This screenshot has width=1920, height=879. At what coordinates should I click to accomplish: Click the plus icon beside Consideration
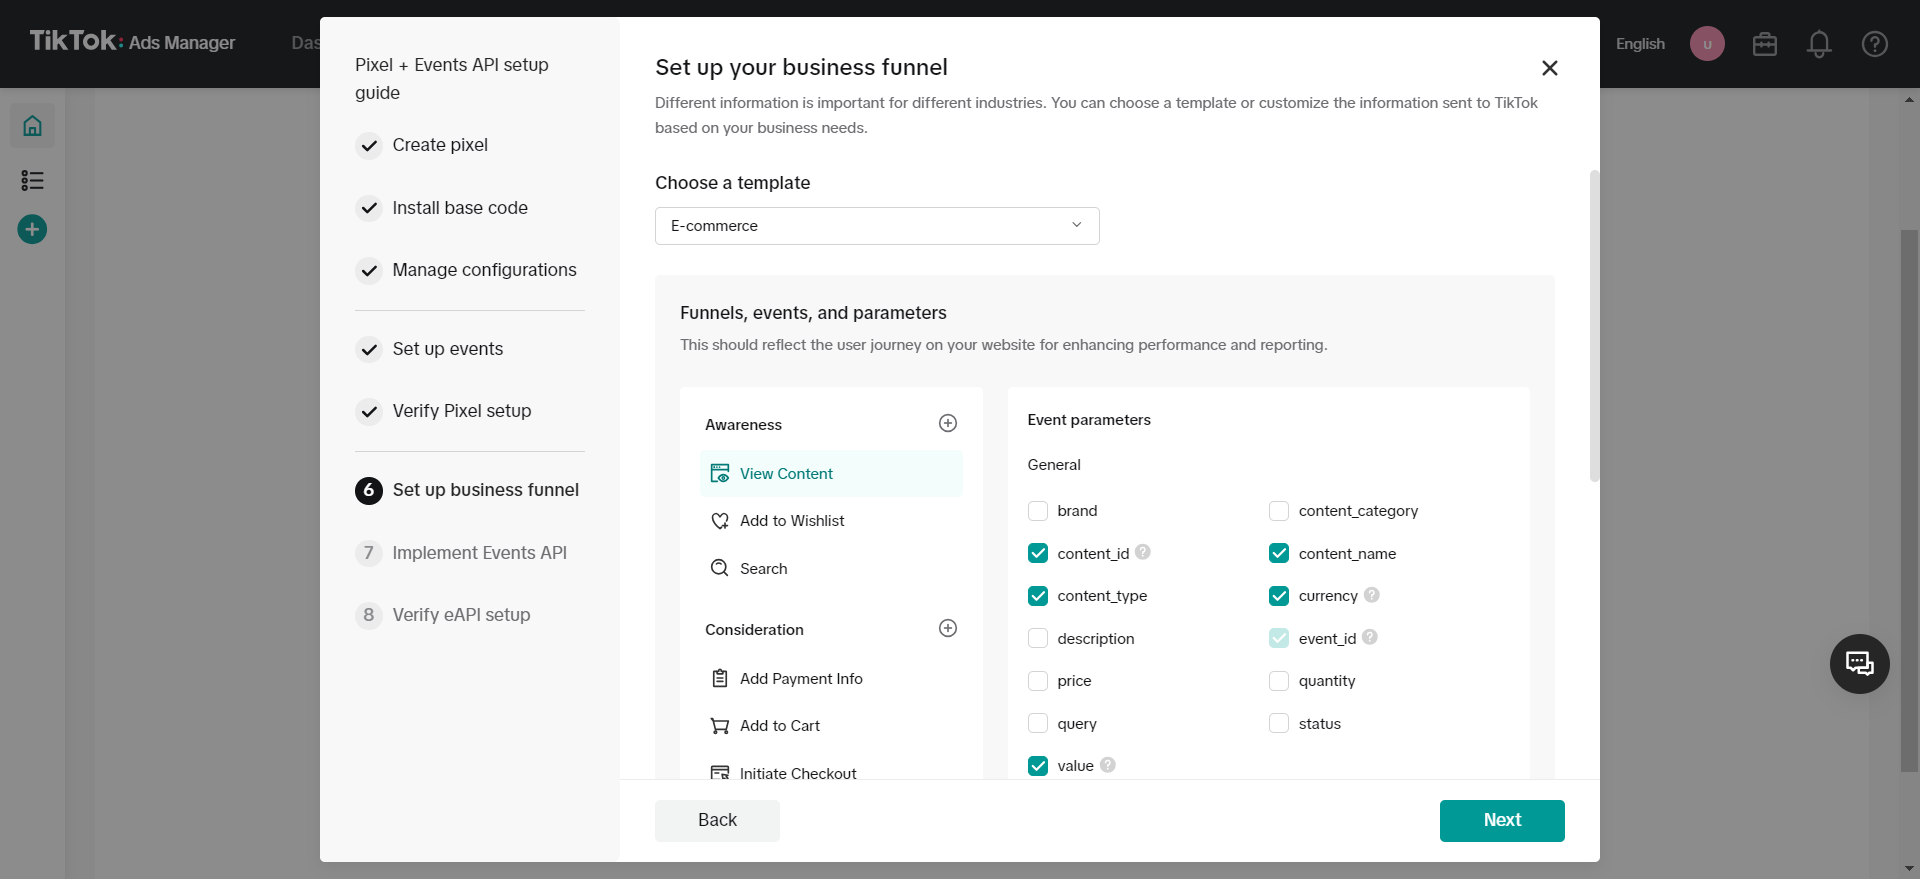click(948, 628)
